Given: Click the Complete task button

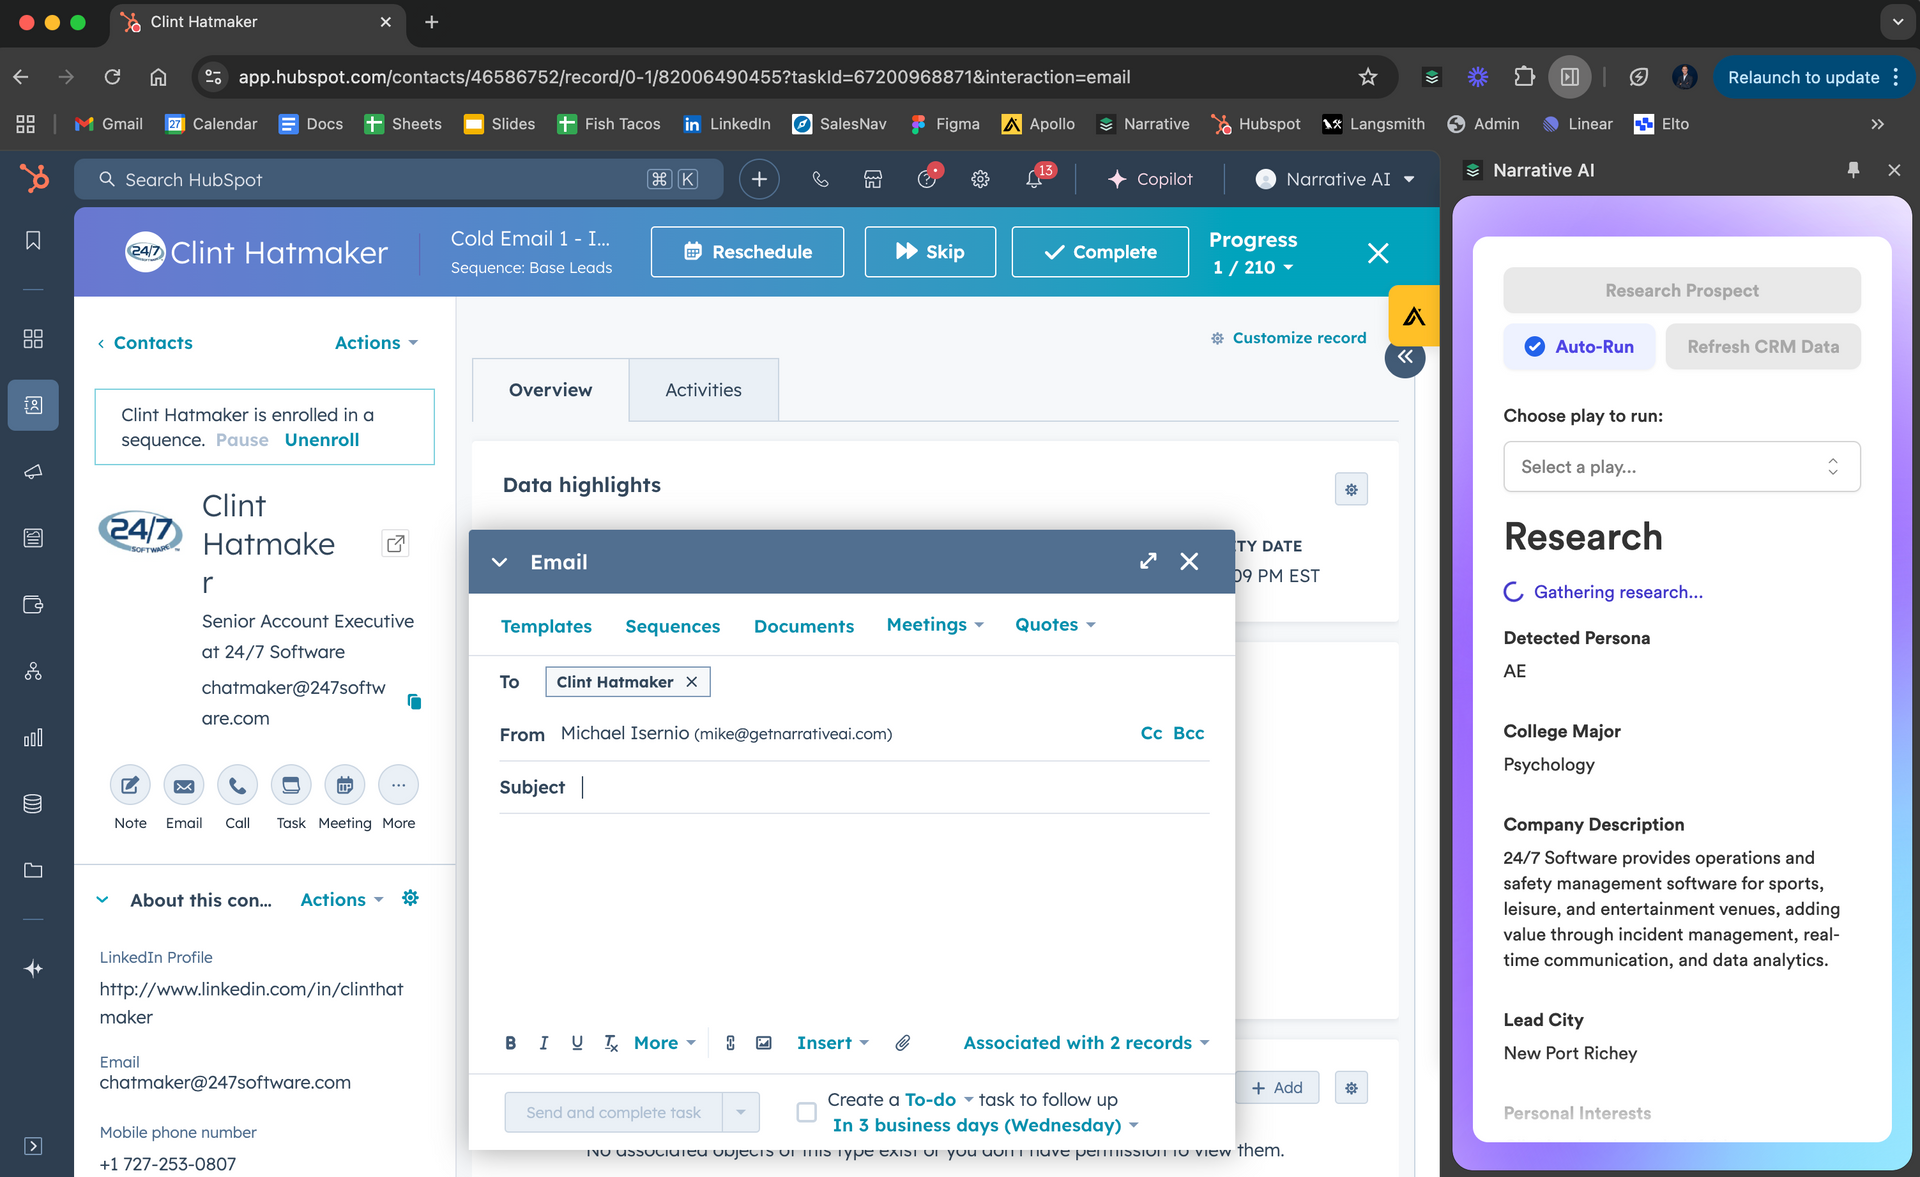Looking at the screenshot, I should coord(1100,252).
